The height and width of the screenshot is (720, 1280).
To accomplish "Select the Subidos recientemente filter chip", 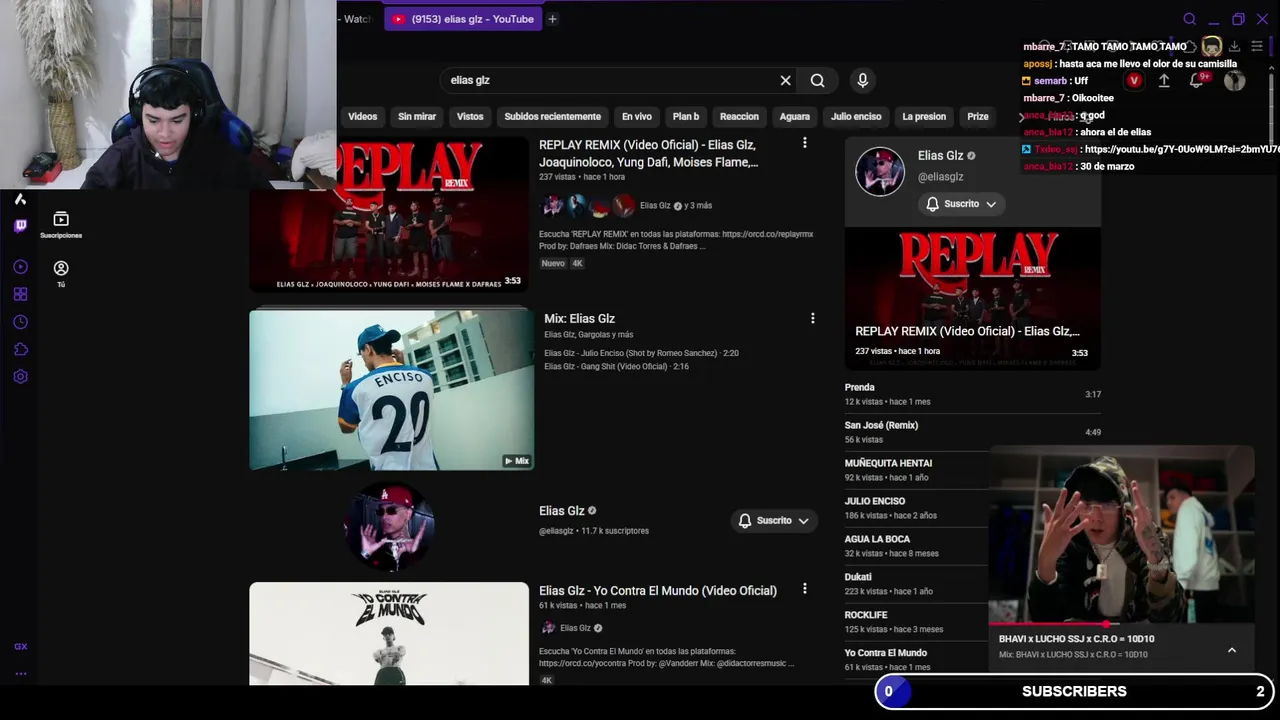I will coord(552,117).
